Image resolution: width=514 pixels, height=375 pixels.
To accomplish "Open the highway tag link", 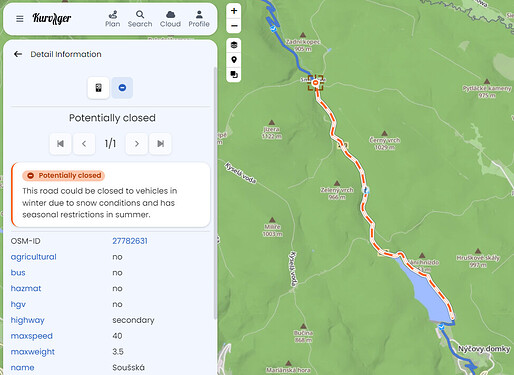I will pos(28,320).
